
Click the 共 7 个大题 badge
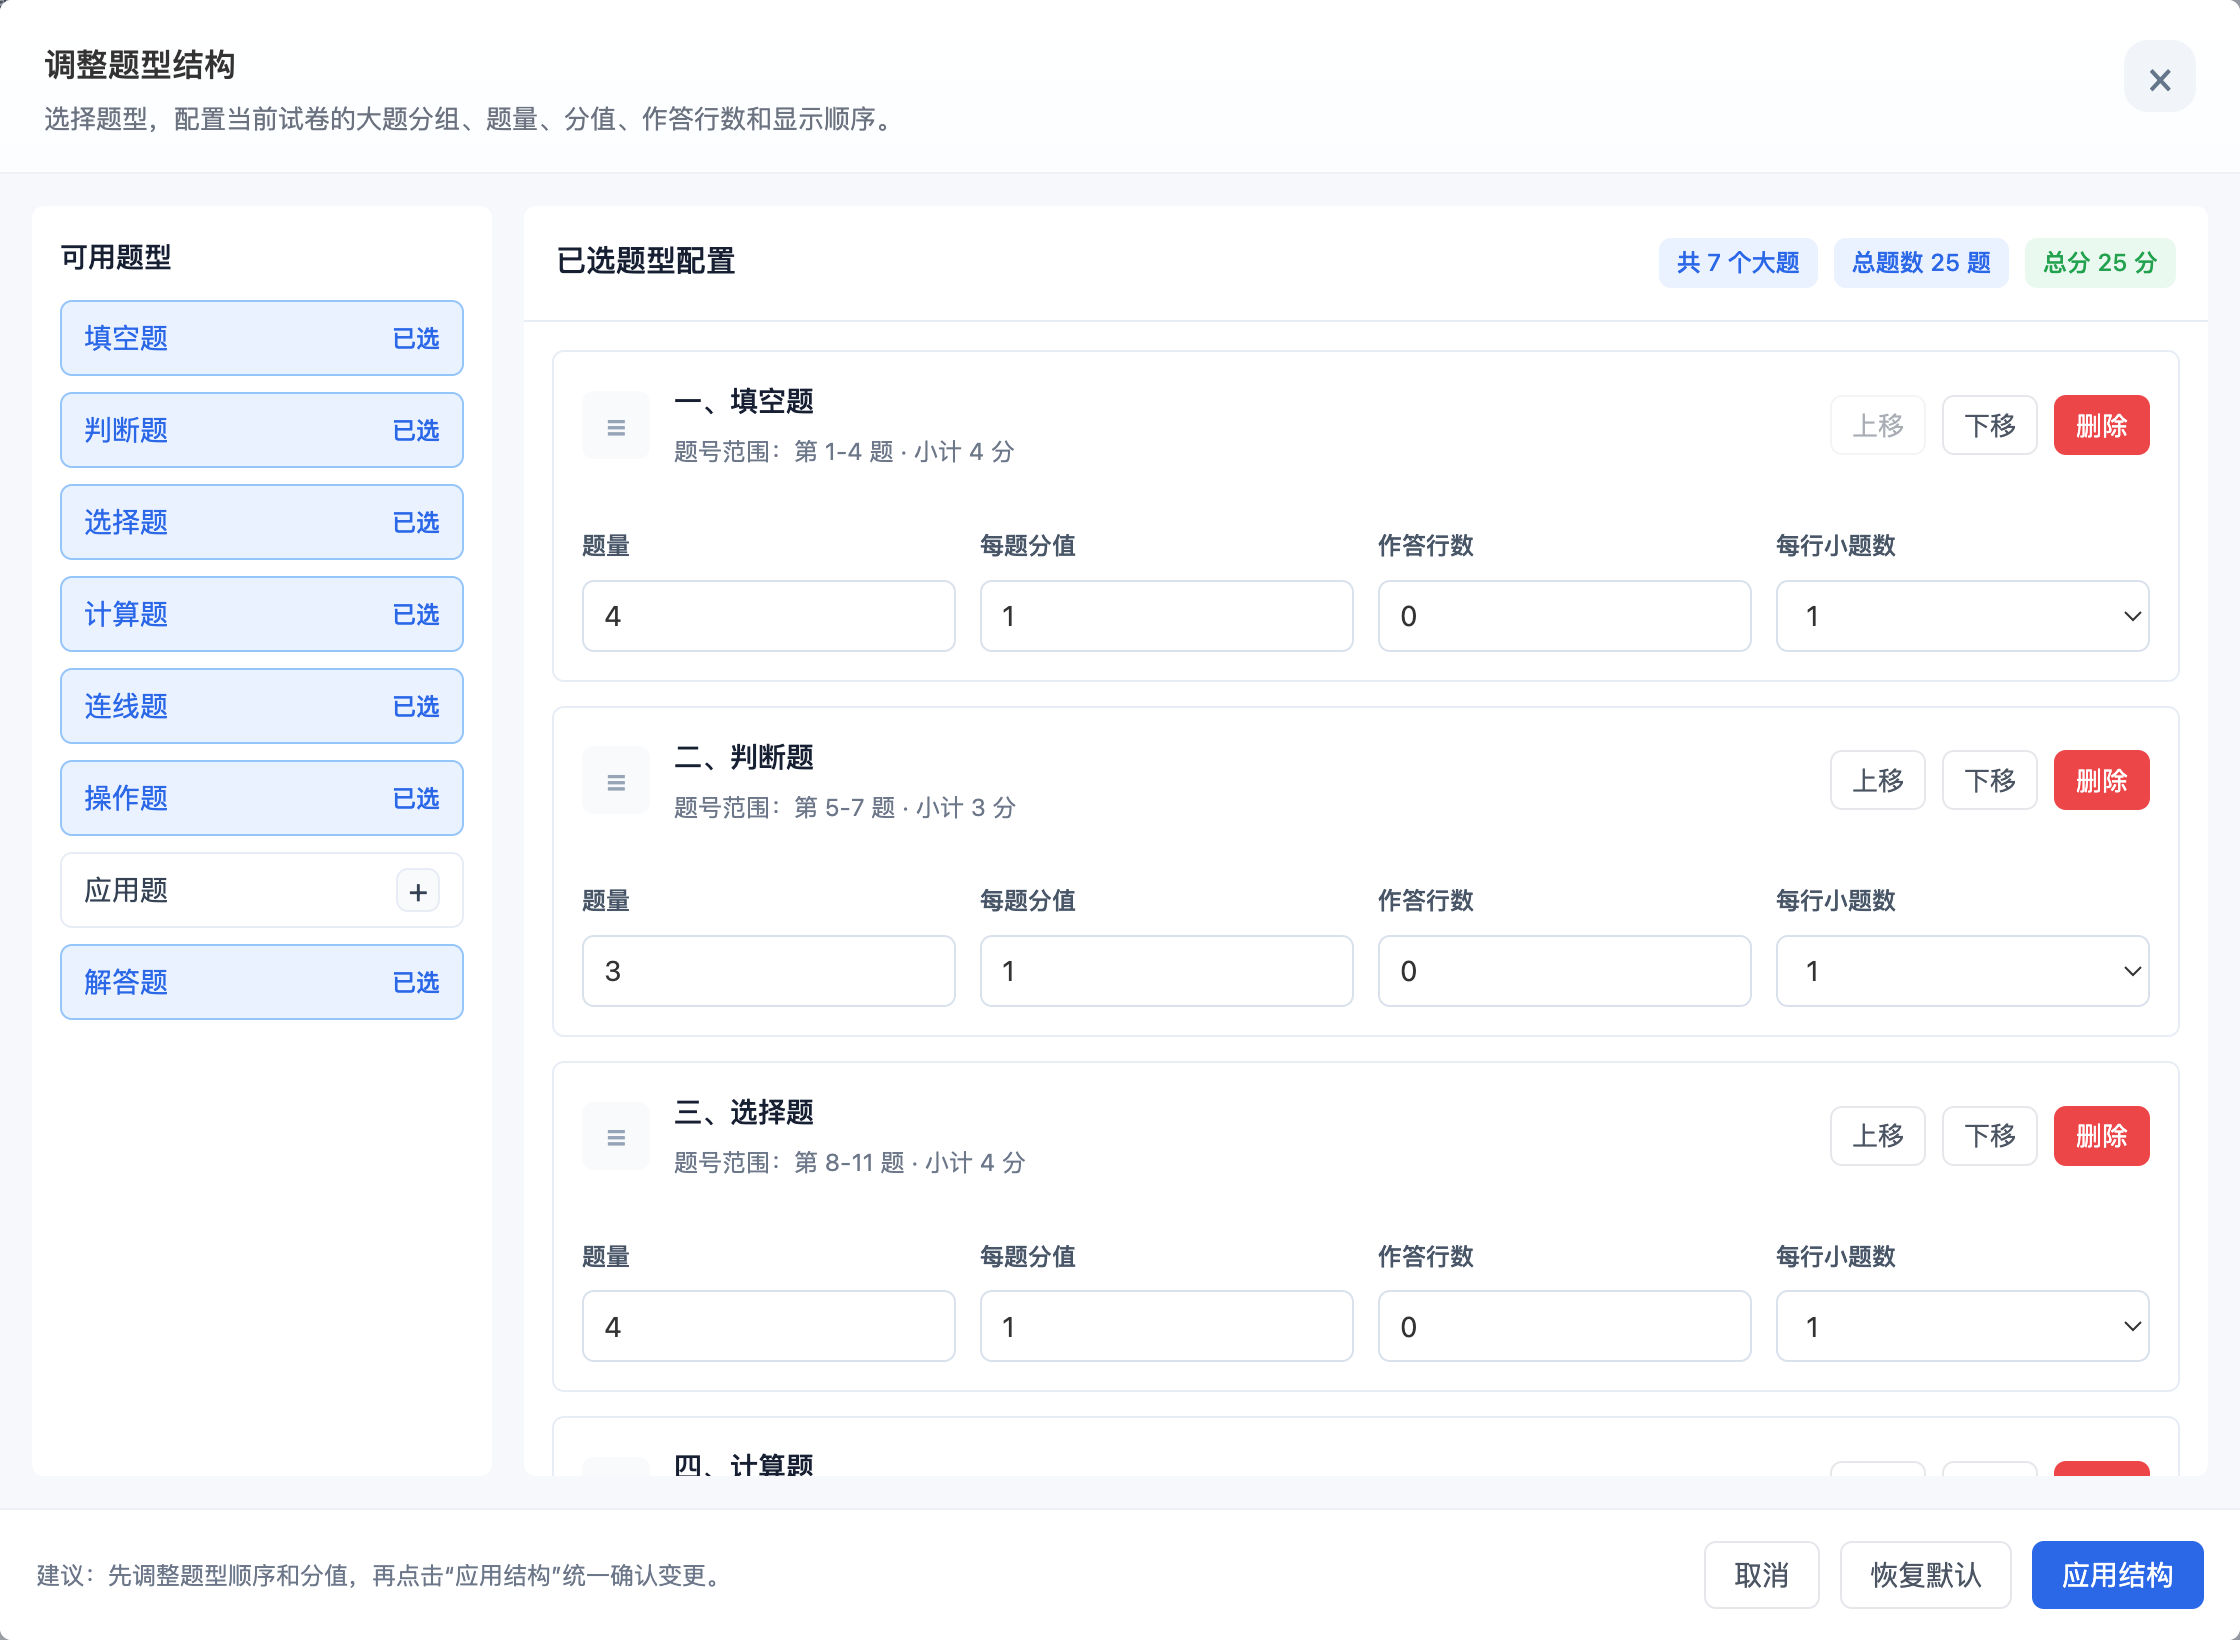[1738, 263]
